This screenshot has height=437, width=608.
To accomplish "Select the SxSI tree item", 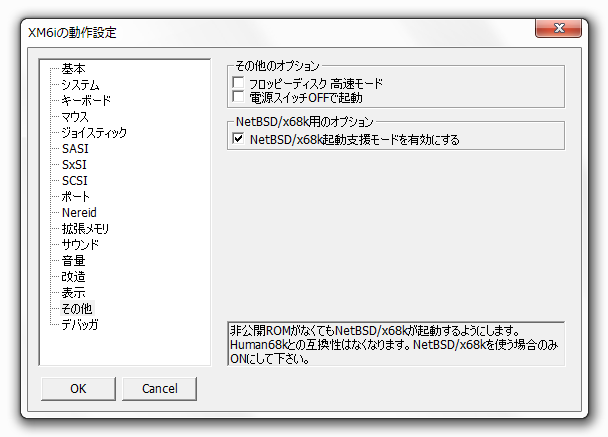I will coord(74,164).
